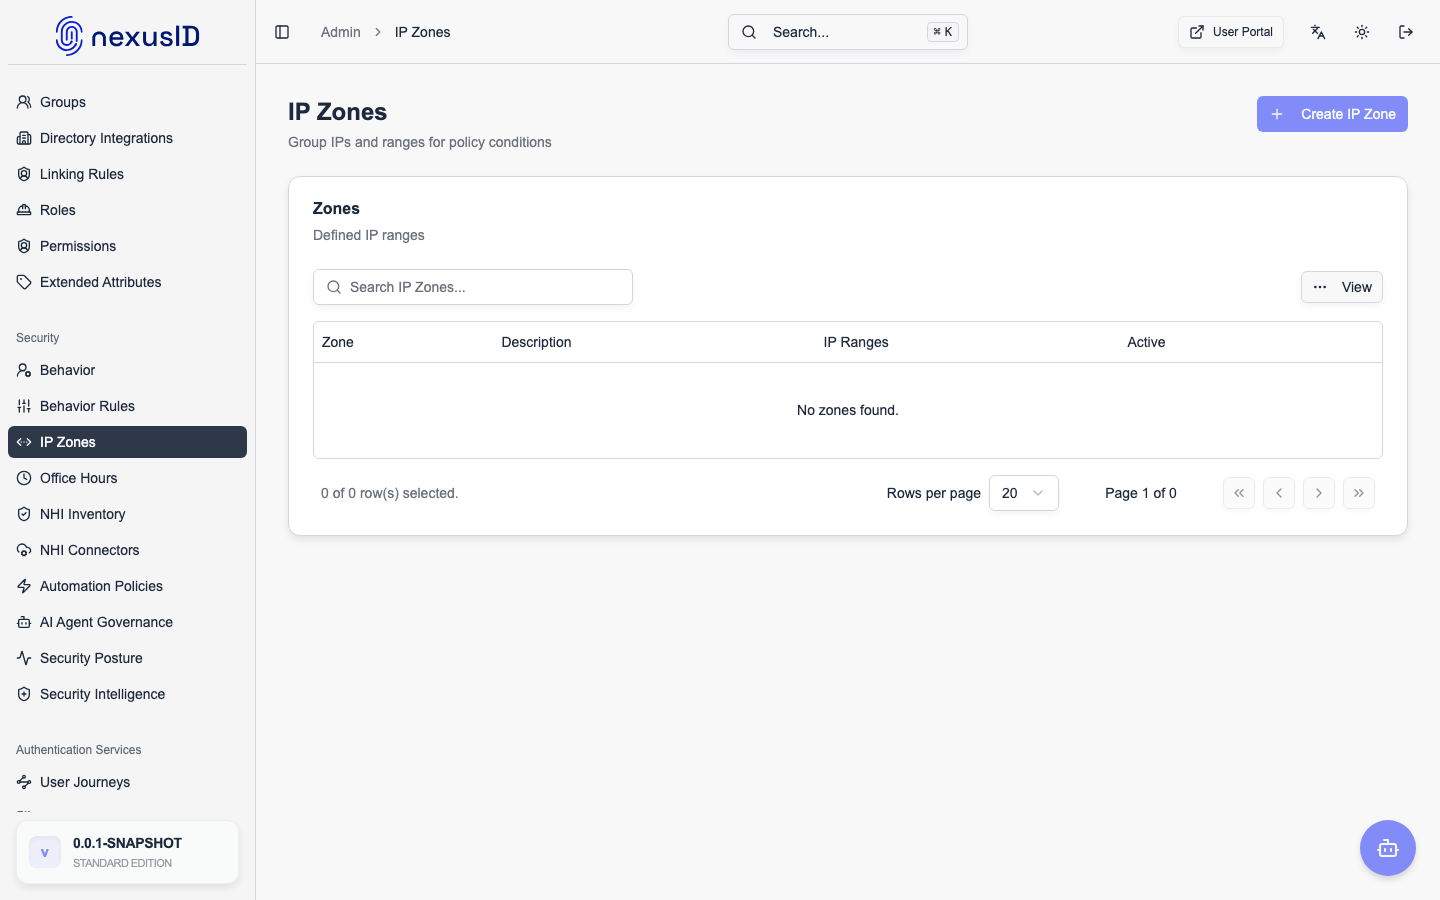The width and height of the screenshot is (1440, 900).
Task: Open AI Agent Governance page
Action: pyautogui.click(x=127, y=622)
